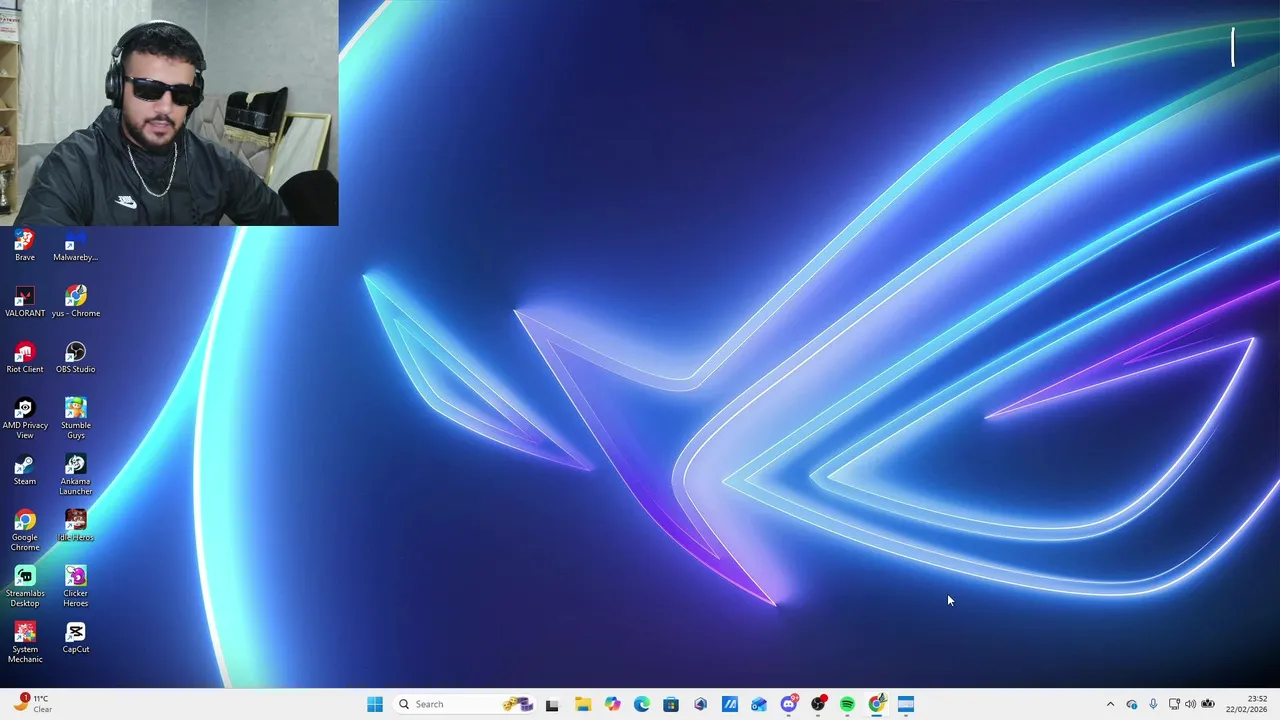
Task: Show hidden system tray icons
Action: tap(1110, 704)
